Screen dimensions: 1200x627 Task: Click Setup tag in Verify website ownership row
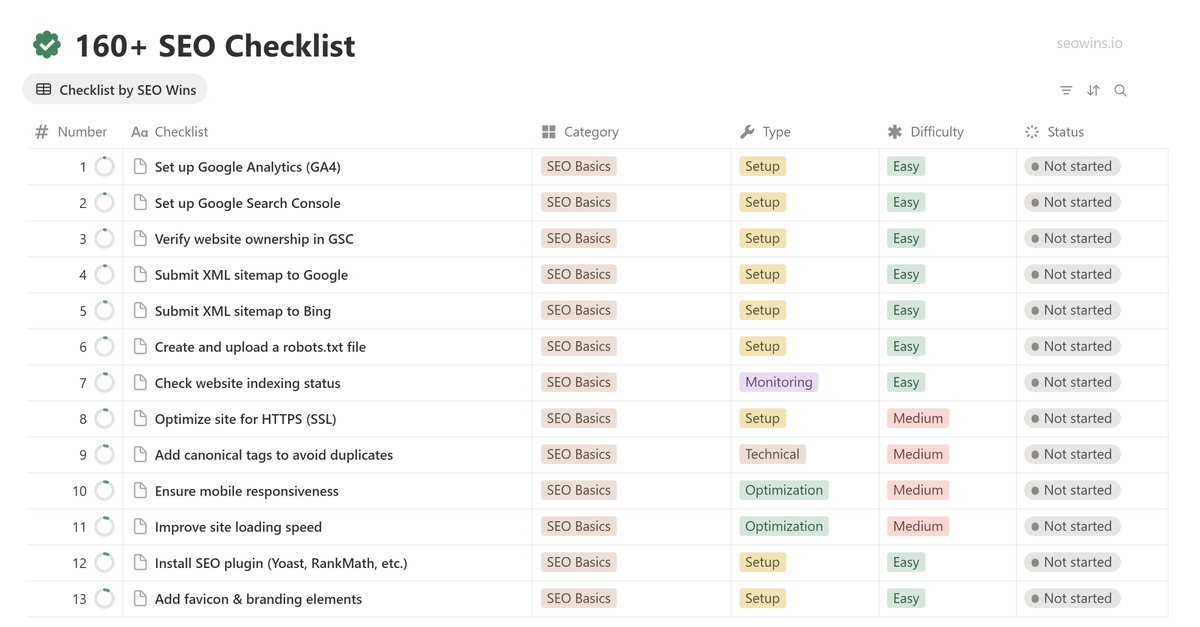click(762, 238)
